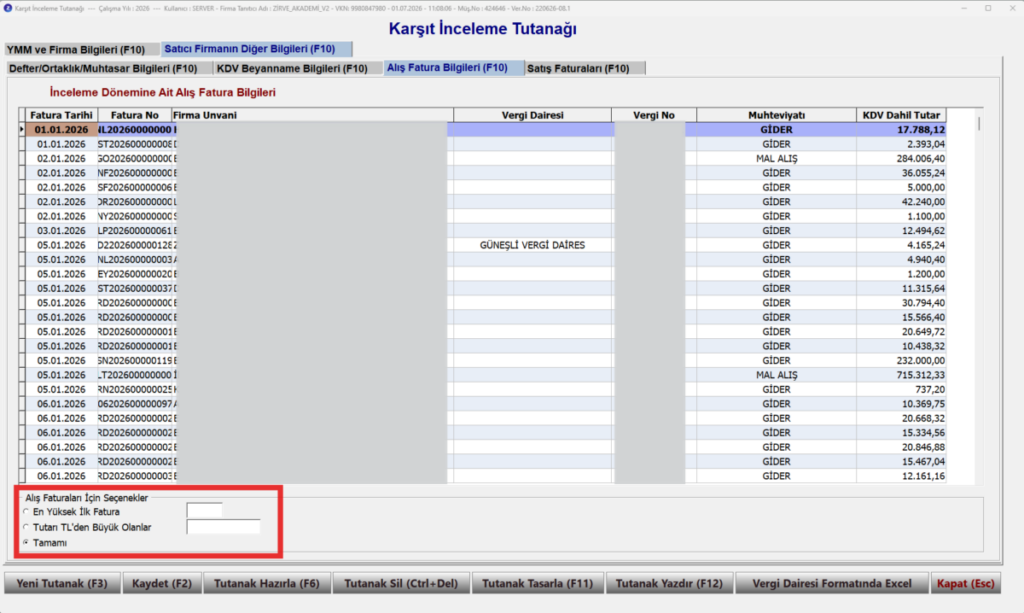Click the date 03.01.2026

tap(61, 231)
